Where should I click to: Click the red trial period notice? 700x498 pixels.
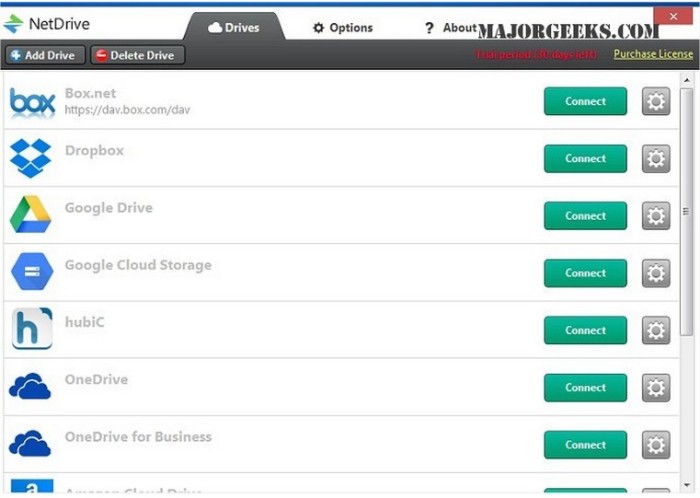coord(536,54)
